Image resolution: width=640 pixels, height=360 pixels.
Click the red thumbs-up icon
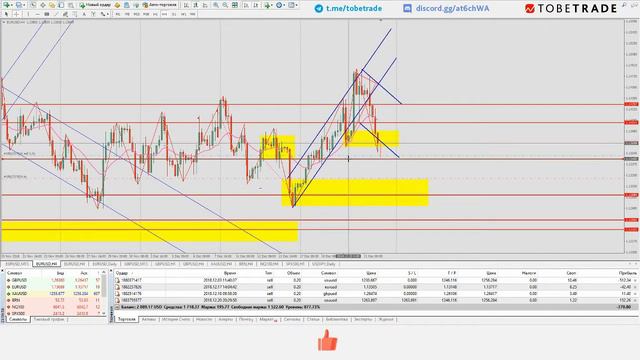coord(327,340)
